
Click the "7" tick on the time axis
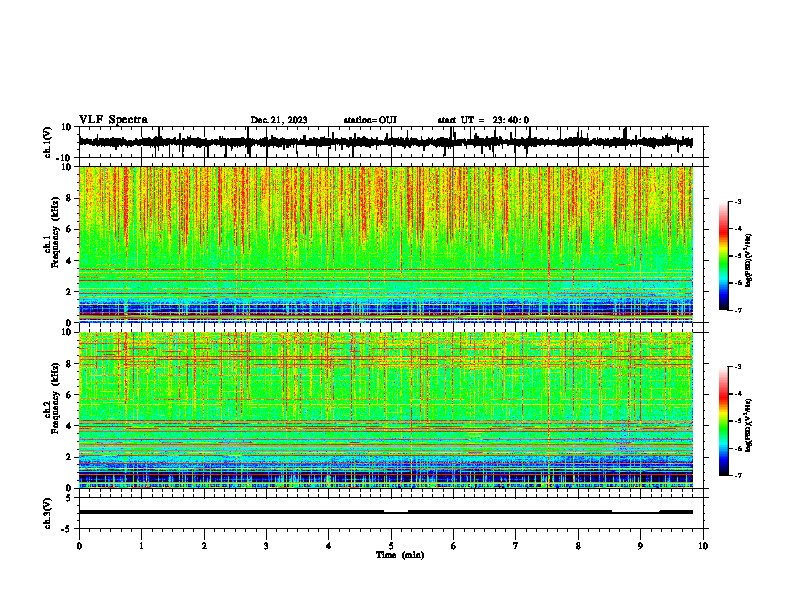[516, 546]
